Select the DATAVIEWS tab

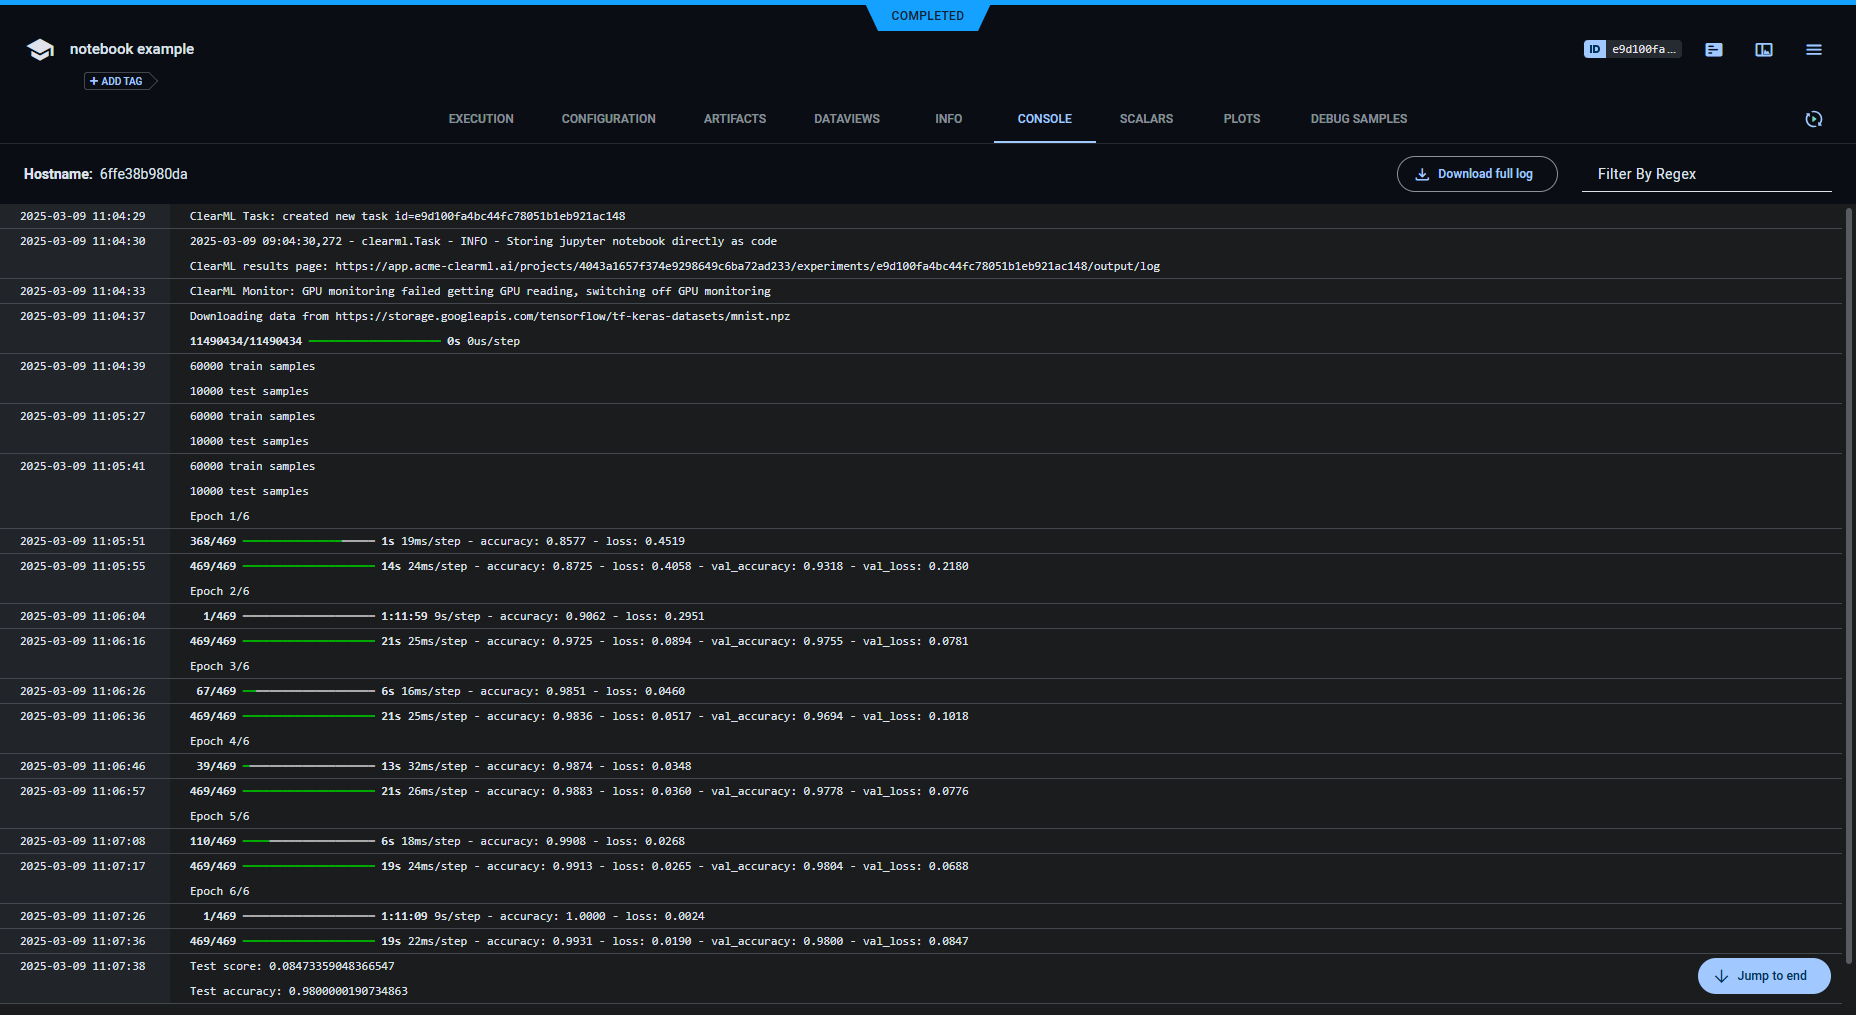847,119
